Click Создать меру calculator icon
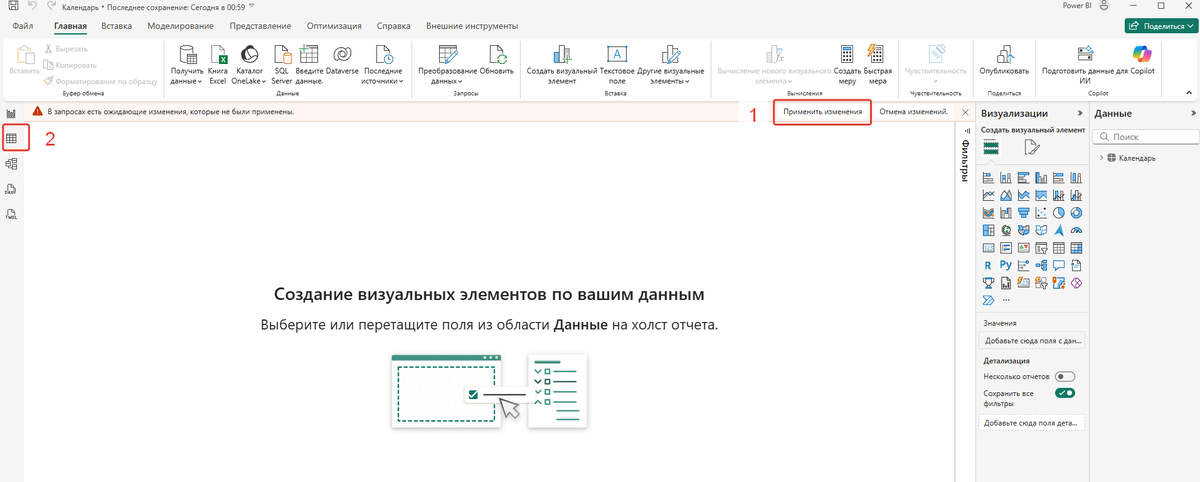The height and width of the screenshot is (482, 1200). [847, 63]
